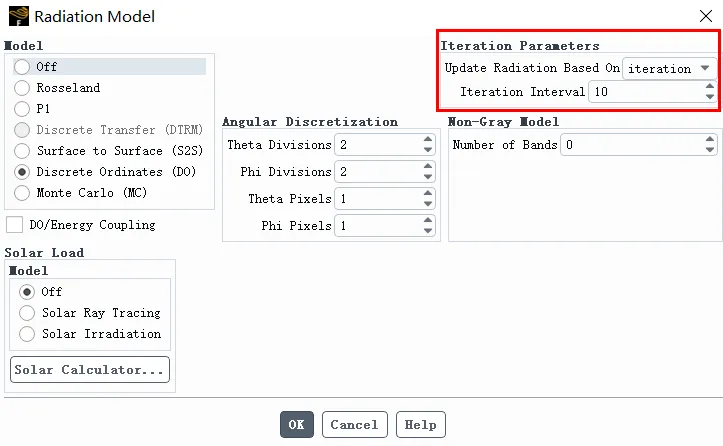Select Monte Carlo (MC) radiation model
The image size is (723, 446).
pyautogui.click(x=22, y=193)
